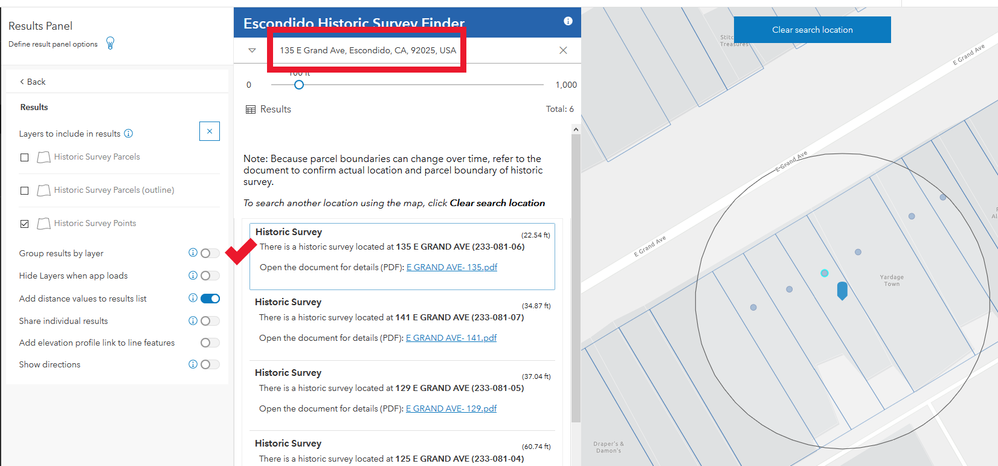Expand the search source dropdown arrow

(x=252, y=50)
